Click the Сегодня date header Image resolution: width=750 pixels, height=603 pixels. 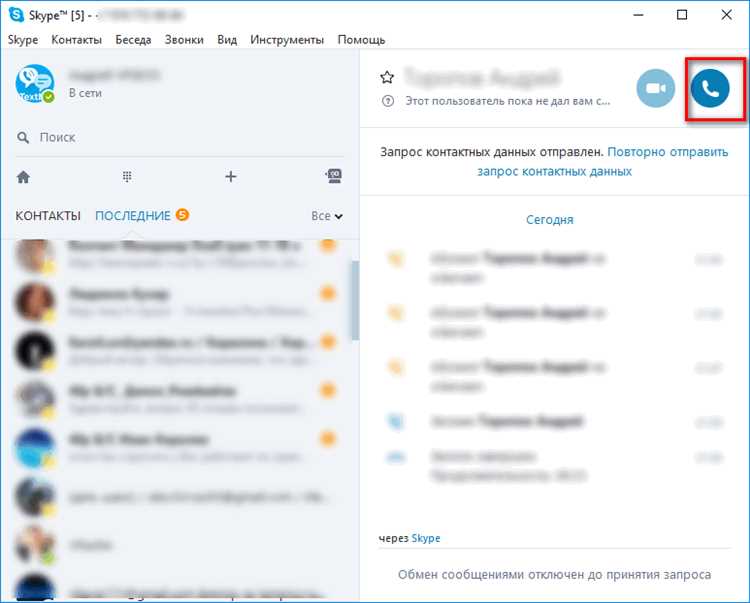550,220
